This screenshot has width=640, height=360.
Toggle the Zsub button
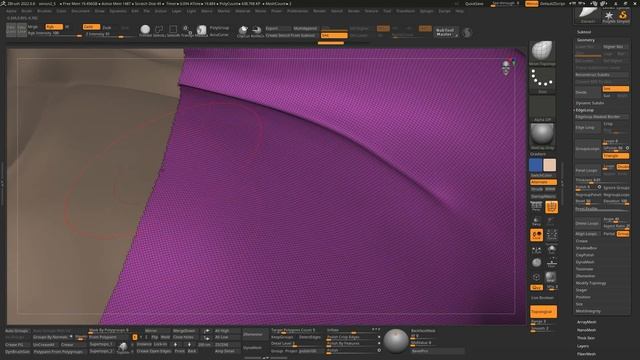(x=107, y=27)
